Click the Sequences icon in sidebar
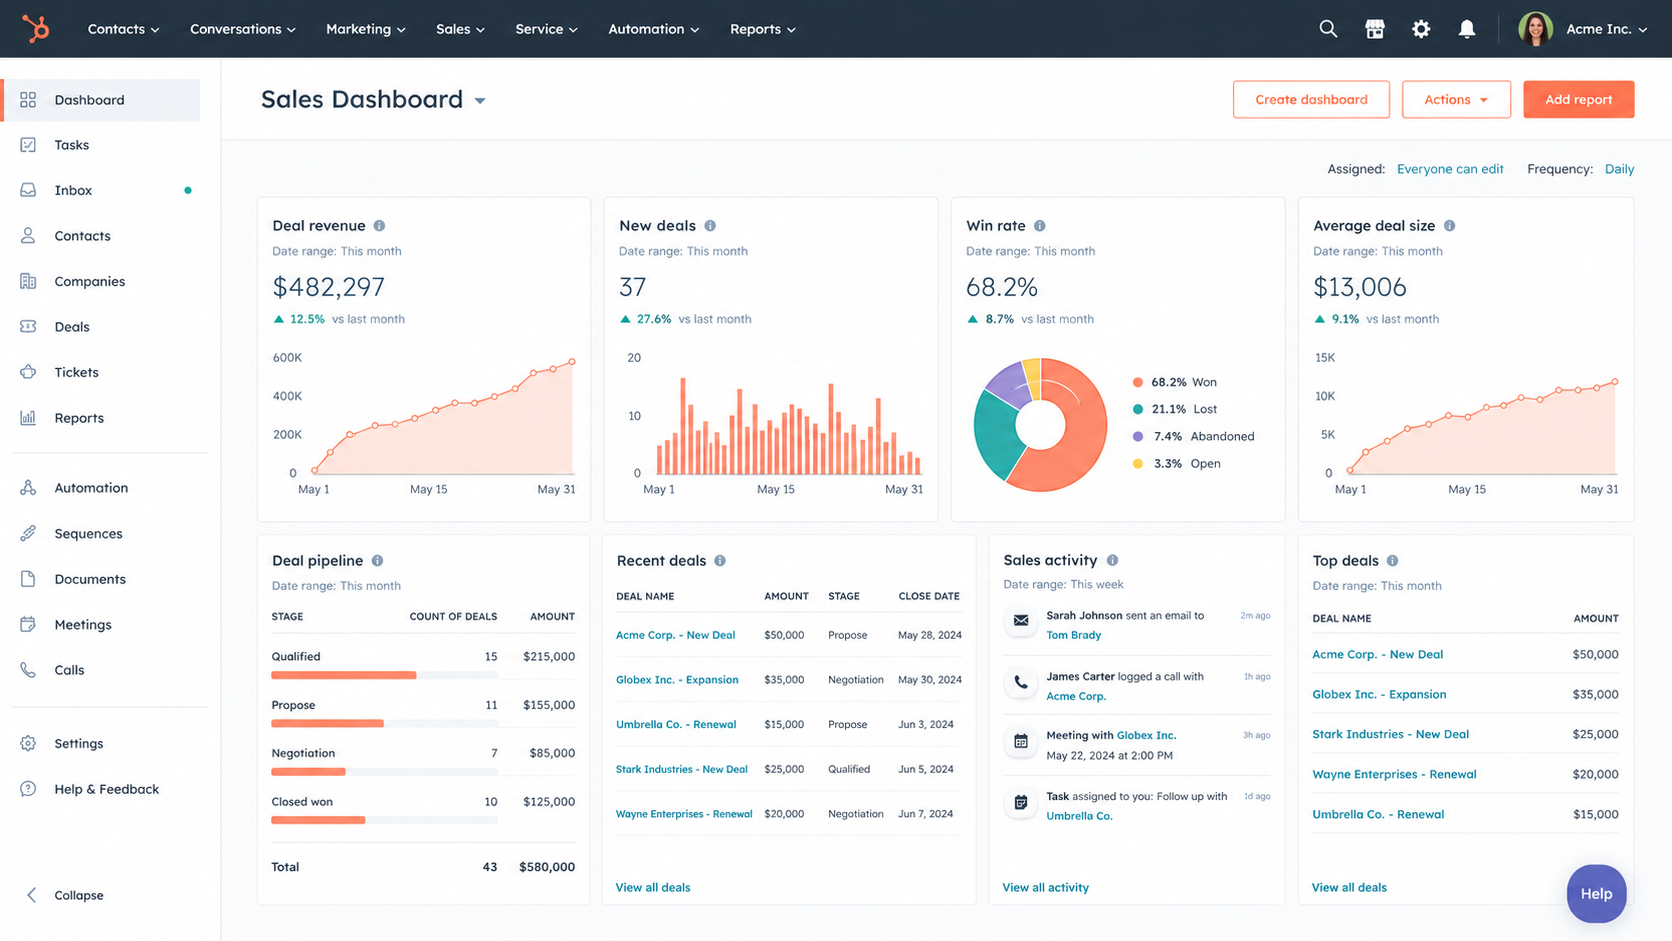Viewport: 1672px width, 941px height. tap(28, 533)
